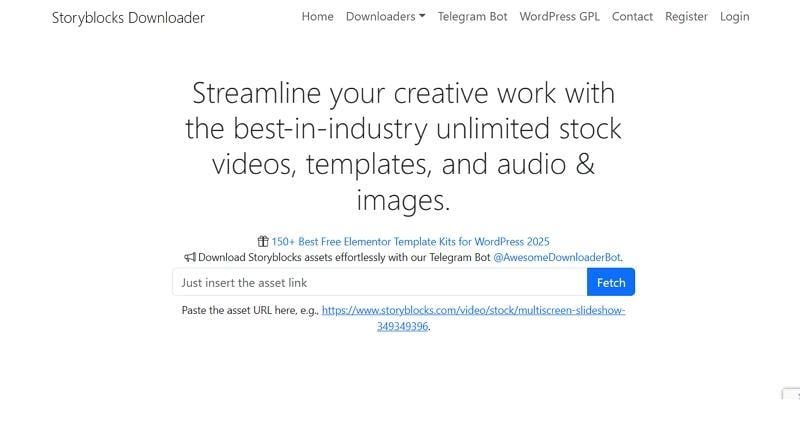The width and height of the screenshot is (800, 439).
Task: Open the @AwesomeDownloaderBot Telegram link
Action: [557, 257]
